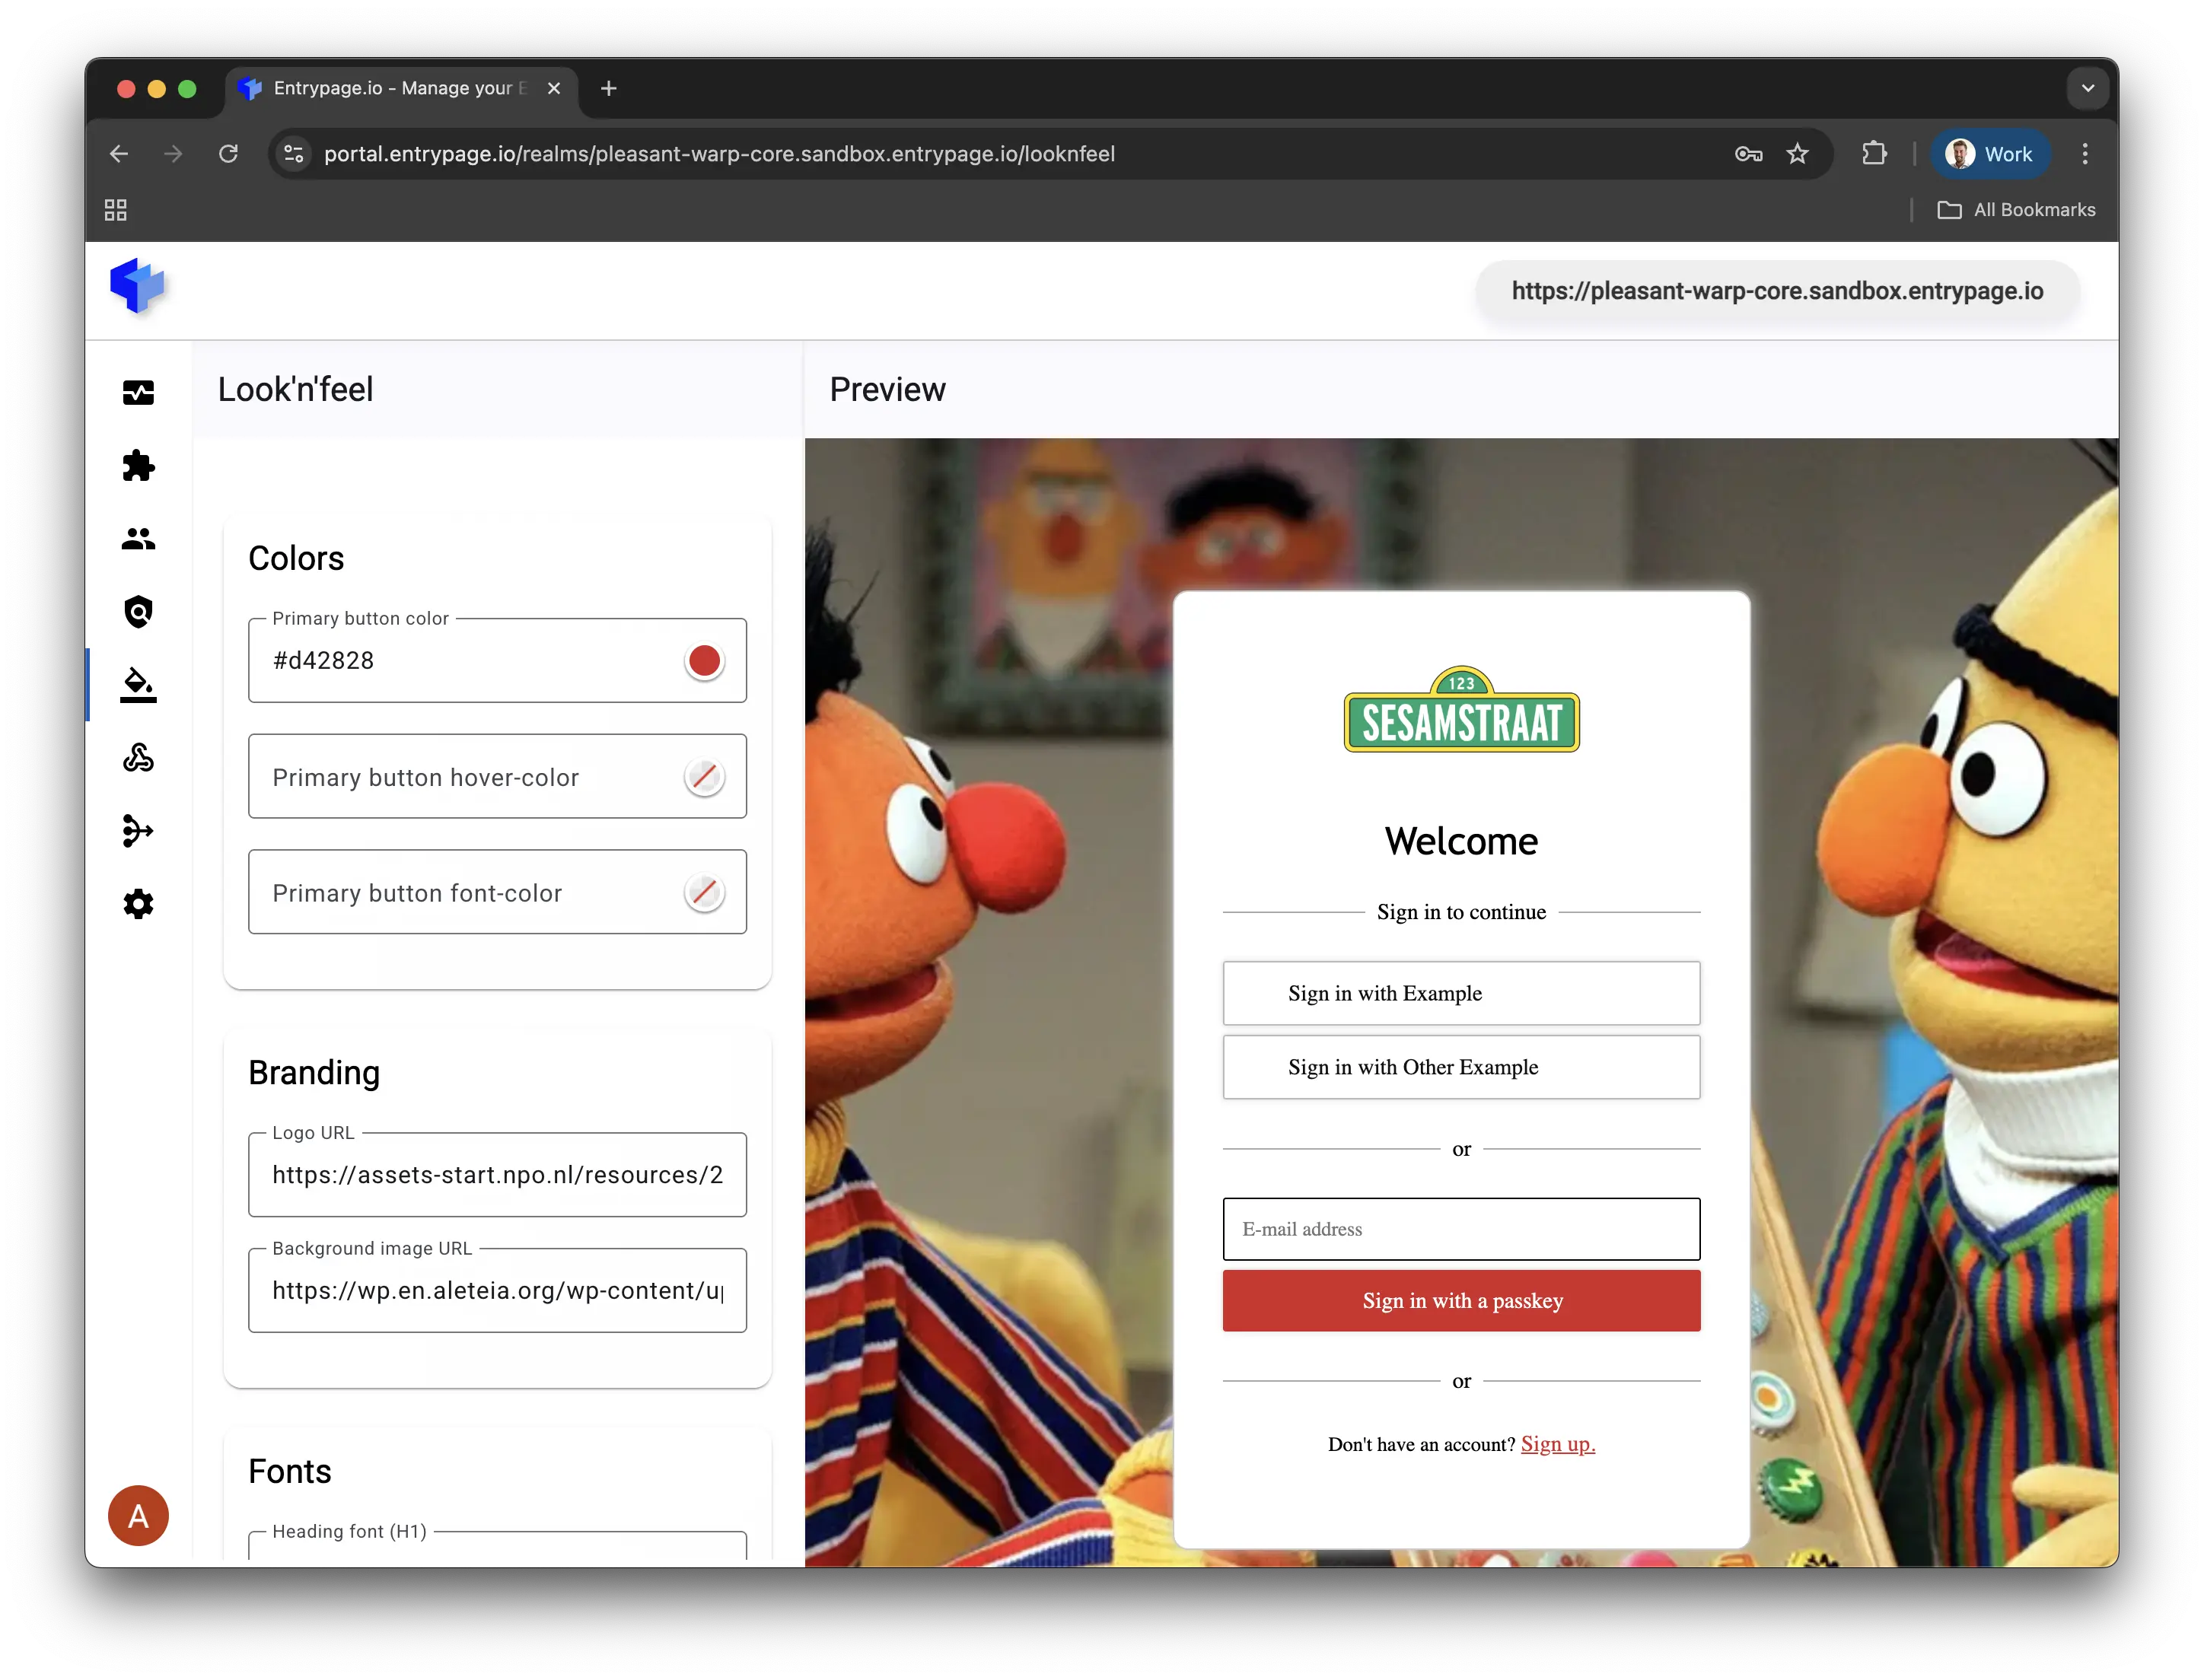Open the browser extensions puzzle icon
The height and width of the screenshot is (1680, 2204).
(1874, 154)
